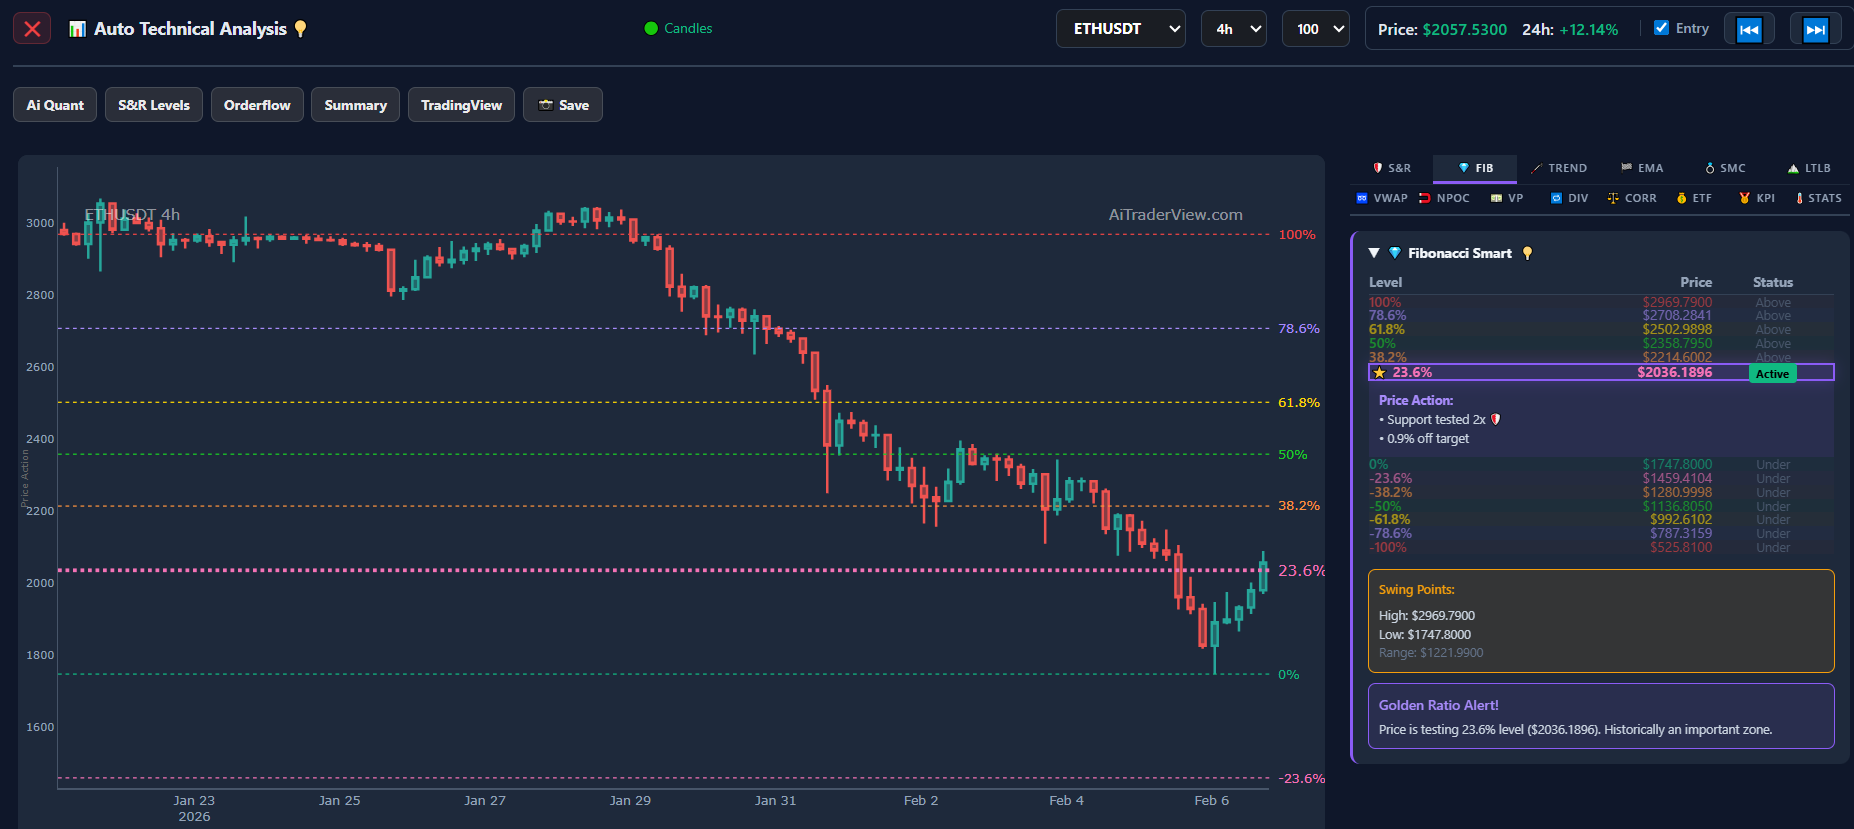The height and width of the screenshot is (829, 1854).
Task: Switch to the S&R tab
Action: pyautogui.click(x=1391, y=168)
